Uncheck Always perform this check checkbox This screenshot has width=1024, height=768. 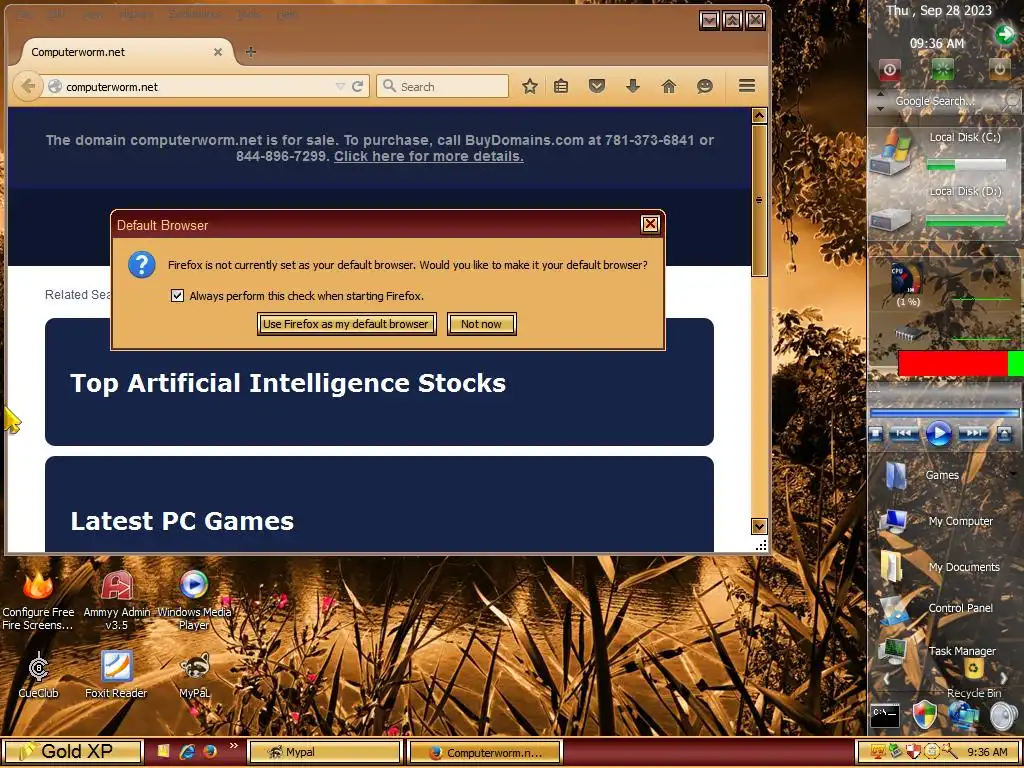pyautogui.click(x=177, y=296)
